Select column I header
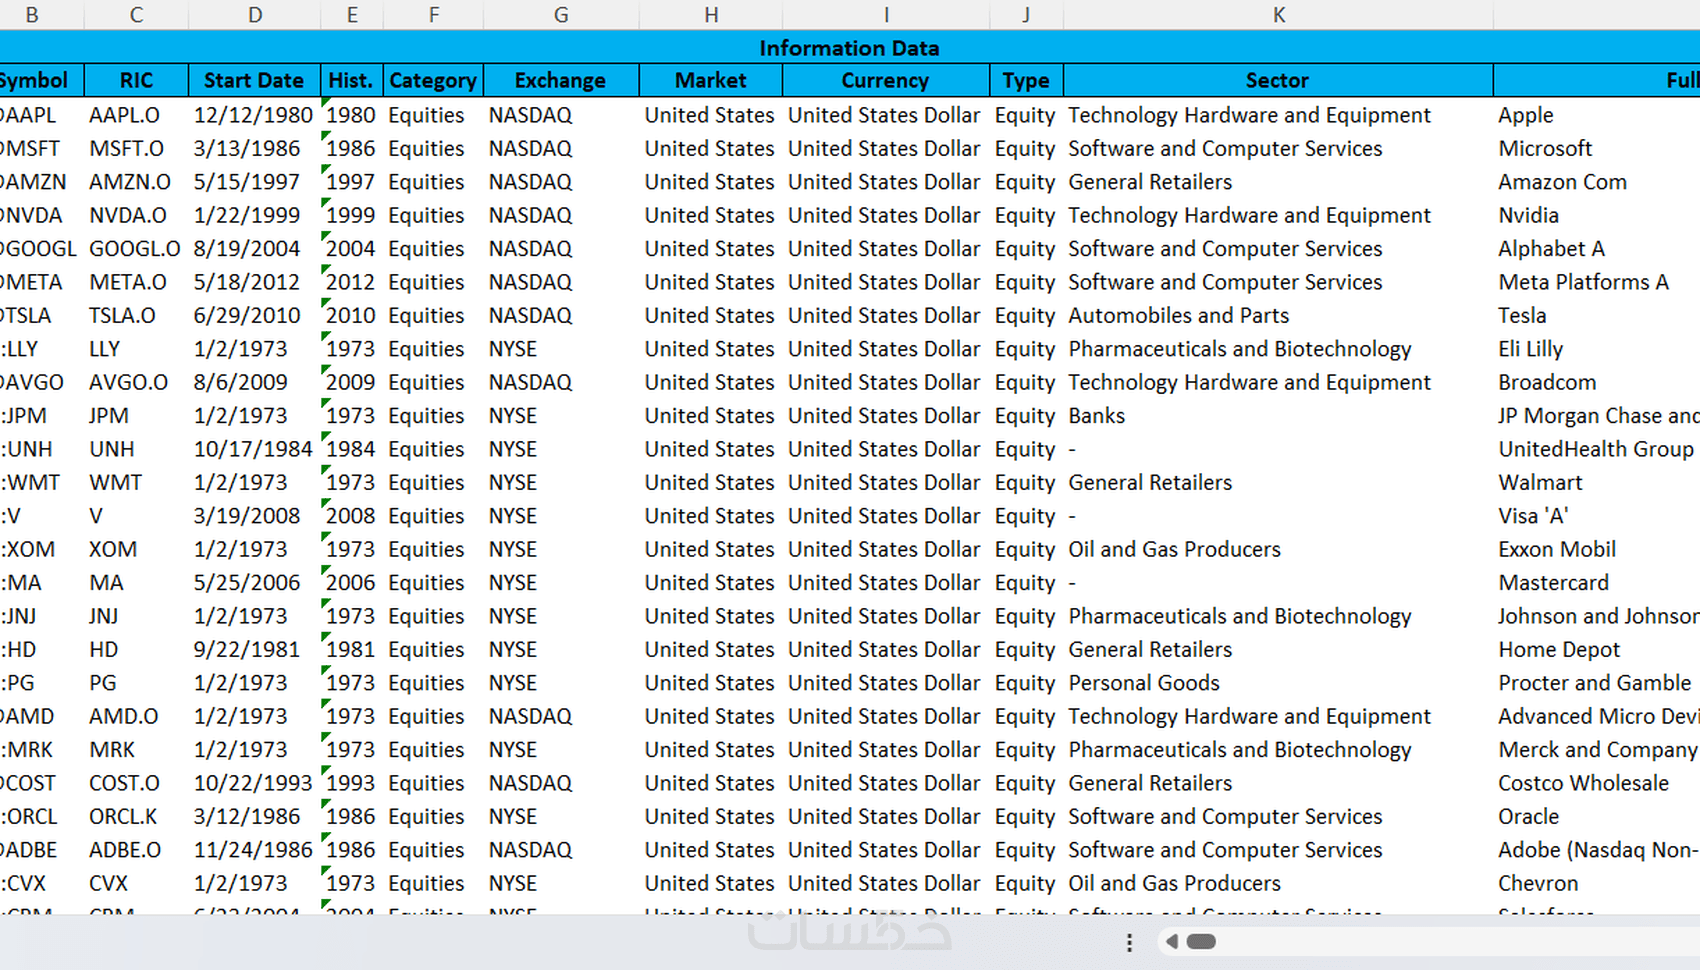Screen dimensions: 1700x970 coord(886,15)
